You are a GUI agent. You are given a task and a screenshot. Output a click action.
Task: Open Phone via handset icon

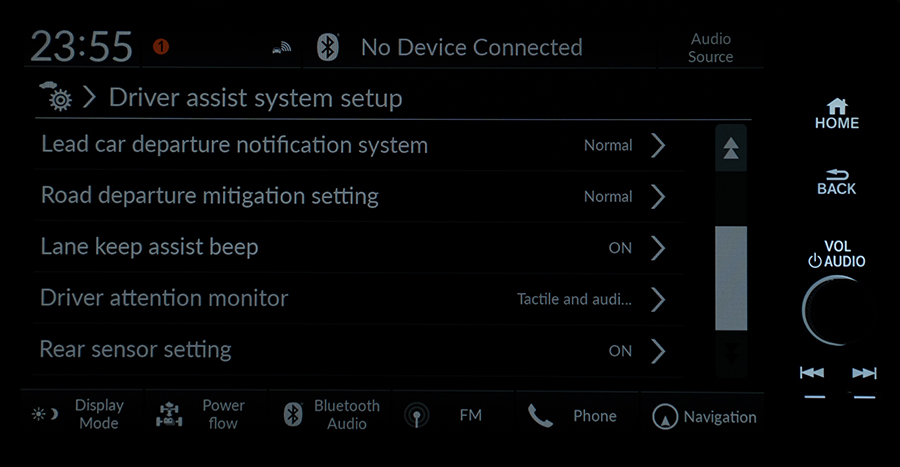pos(540,416)
